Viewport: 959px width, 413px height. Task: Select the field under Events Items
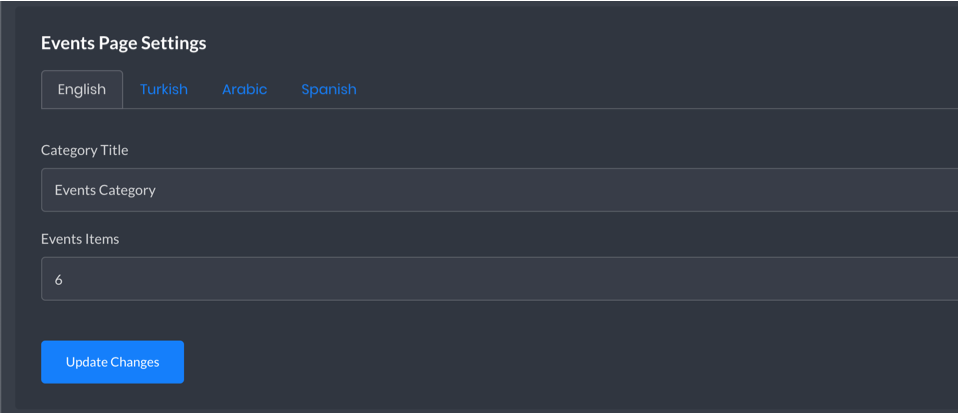point(499,279)
